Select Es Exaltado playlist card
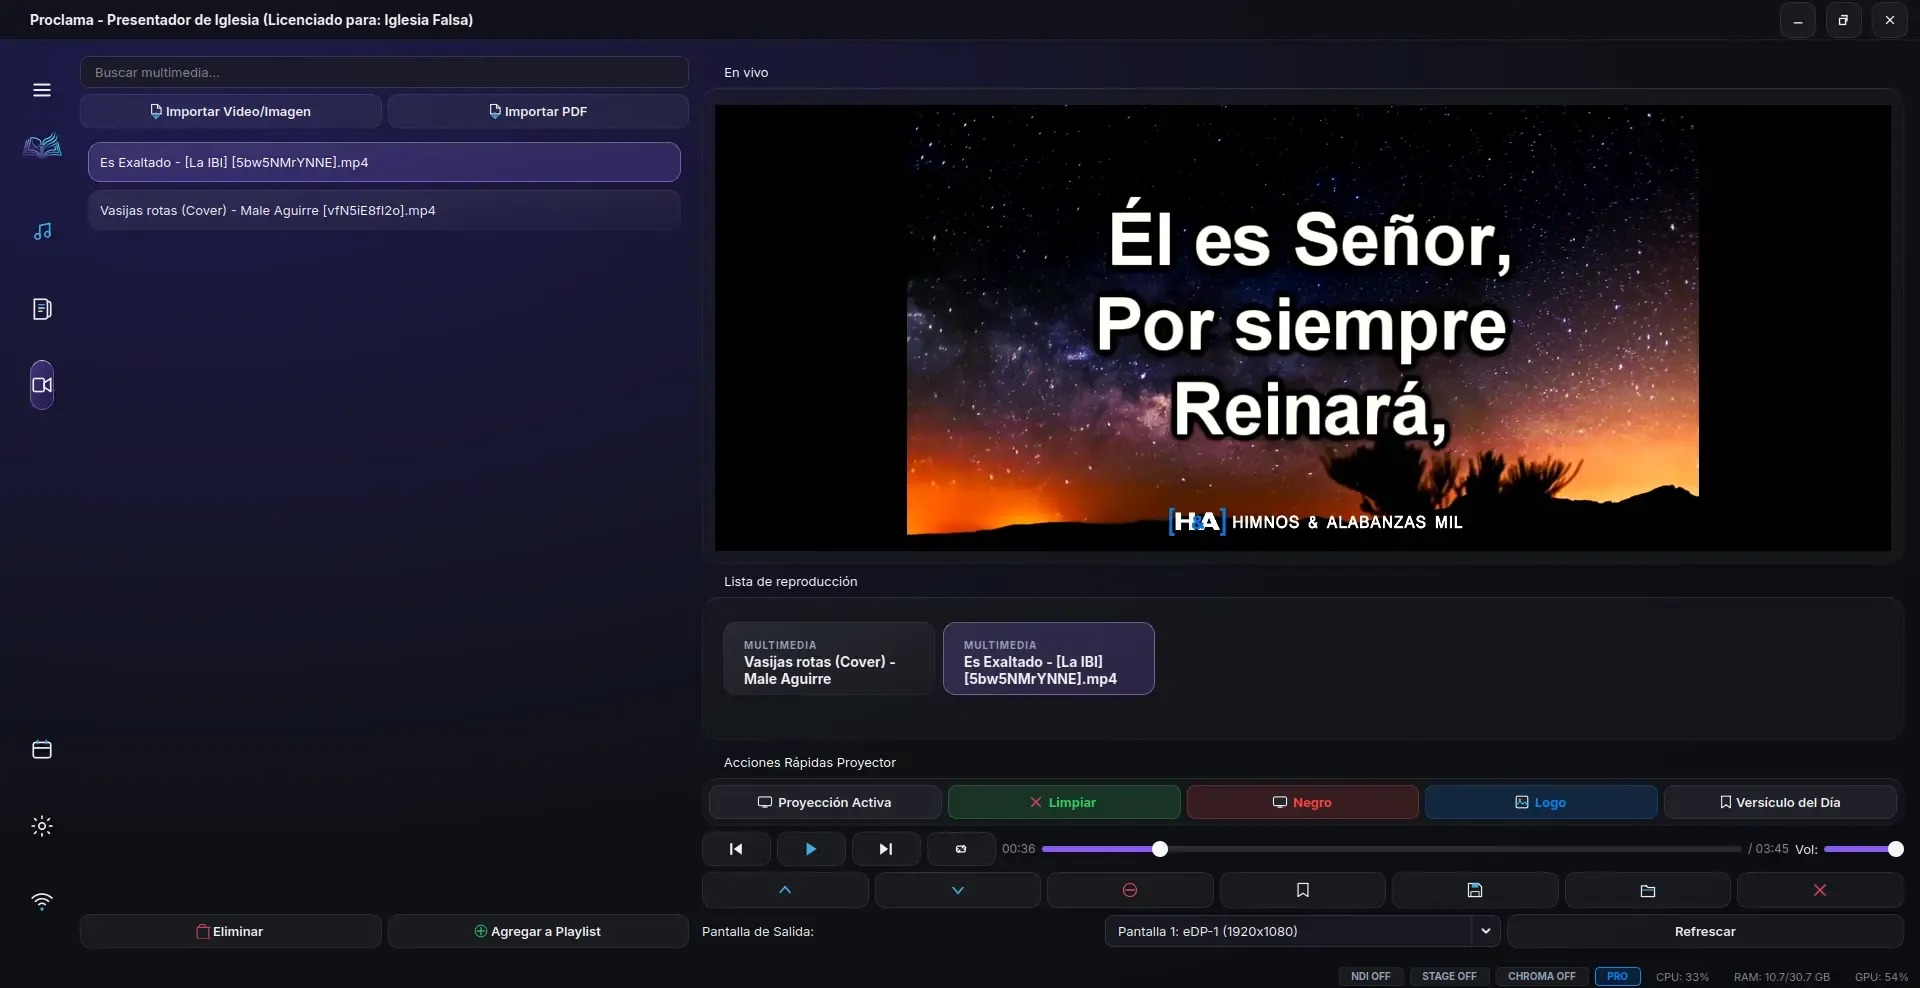The height and width of the screenshot is (988, 1920). [x=1049, y=659]
